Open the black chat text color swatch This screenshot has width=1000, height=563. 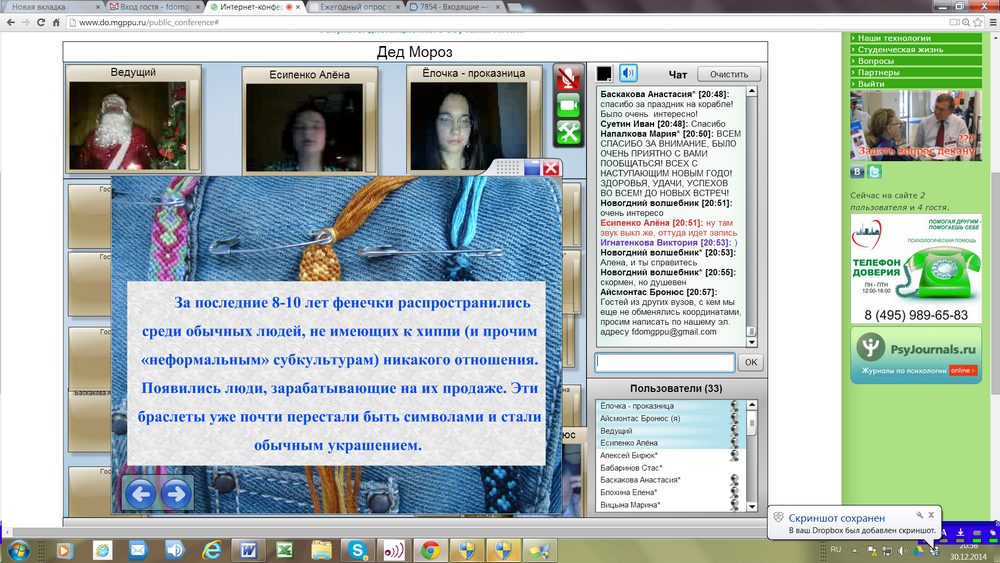(x=603, y=73)
